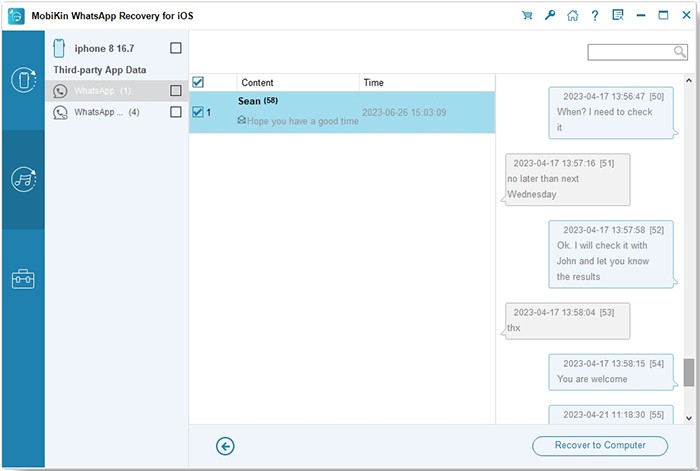Click the envelope icon in Sean's message

pos(242,120)
